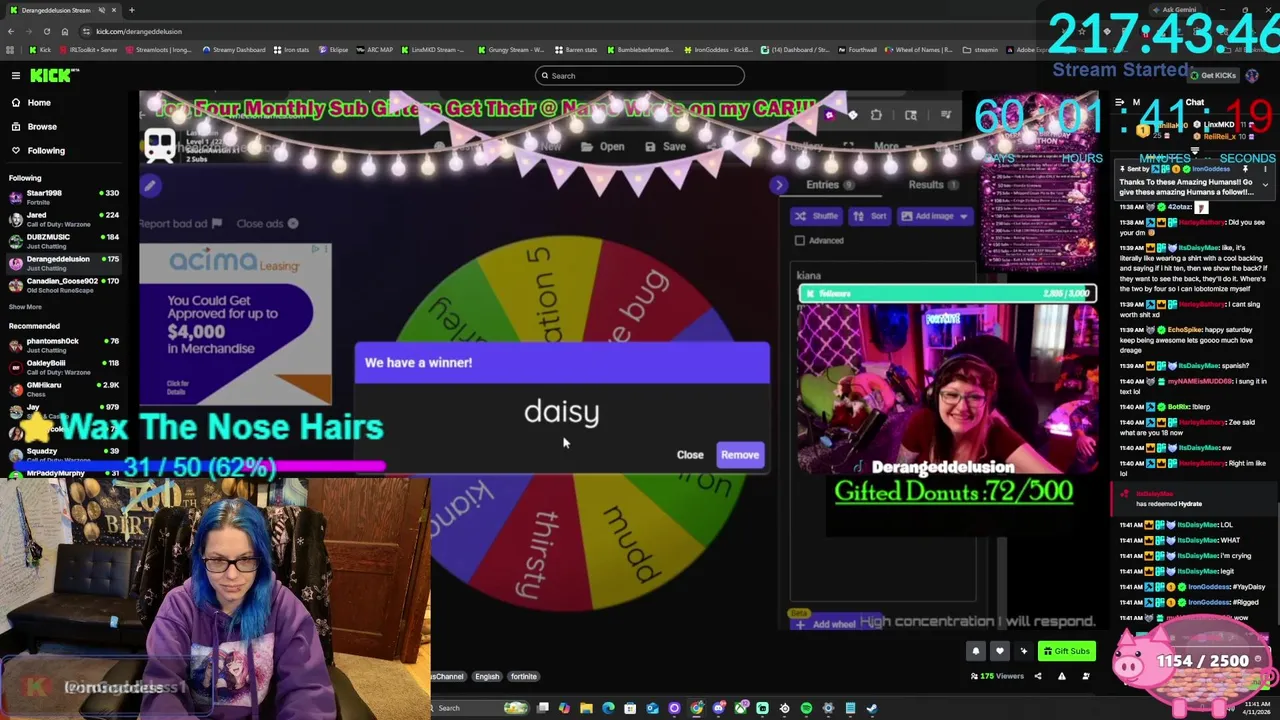Click the fortnite tag
Screen dimensions: 1280x720
pyautogui.click(x=524, y=677)
